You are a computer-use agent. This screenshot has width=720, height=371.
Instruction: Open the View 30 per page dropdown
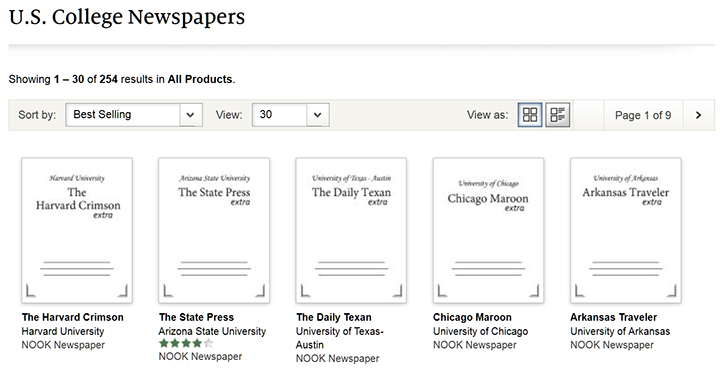(291, 115)
